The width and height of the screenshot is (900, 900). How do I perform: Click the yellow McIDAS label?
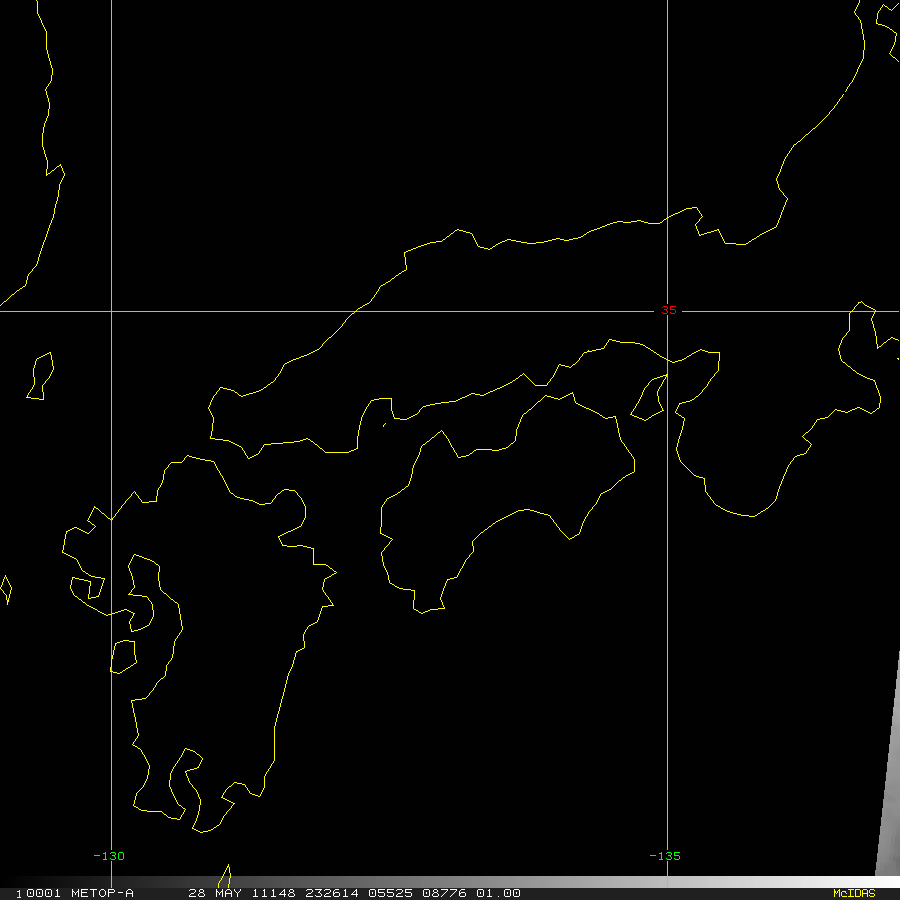pyautogui.click(x=853, y=893)
